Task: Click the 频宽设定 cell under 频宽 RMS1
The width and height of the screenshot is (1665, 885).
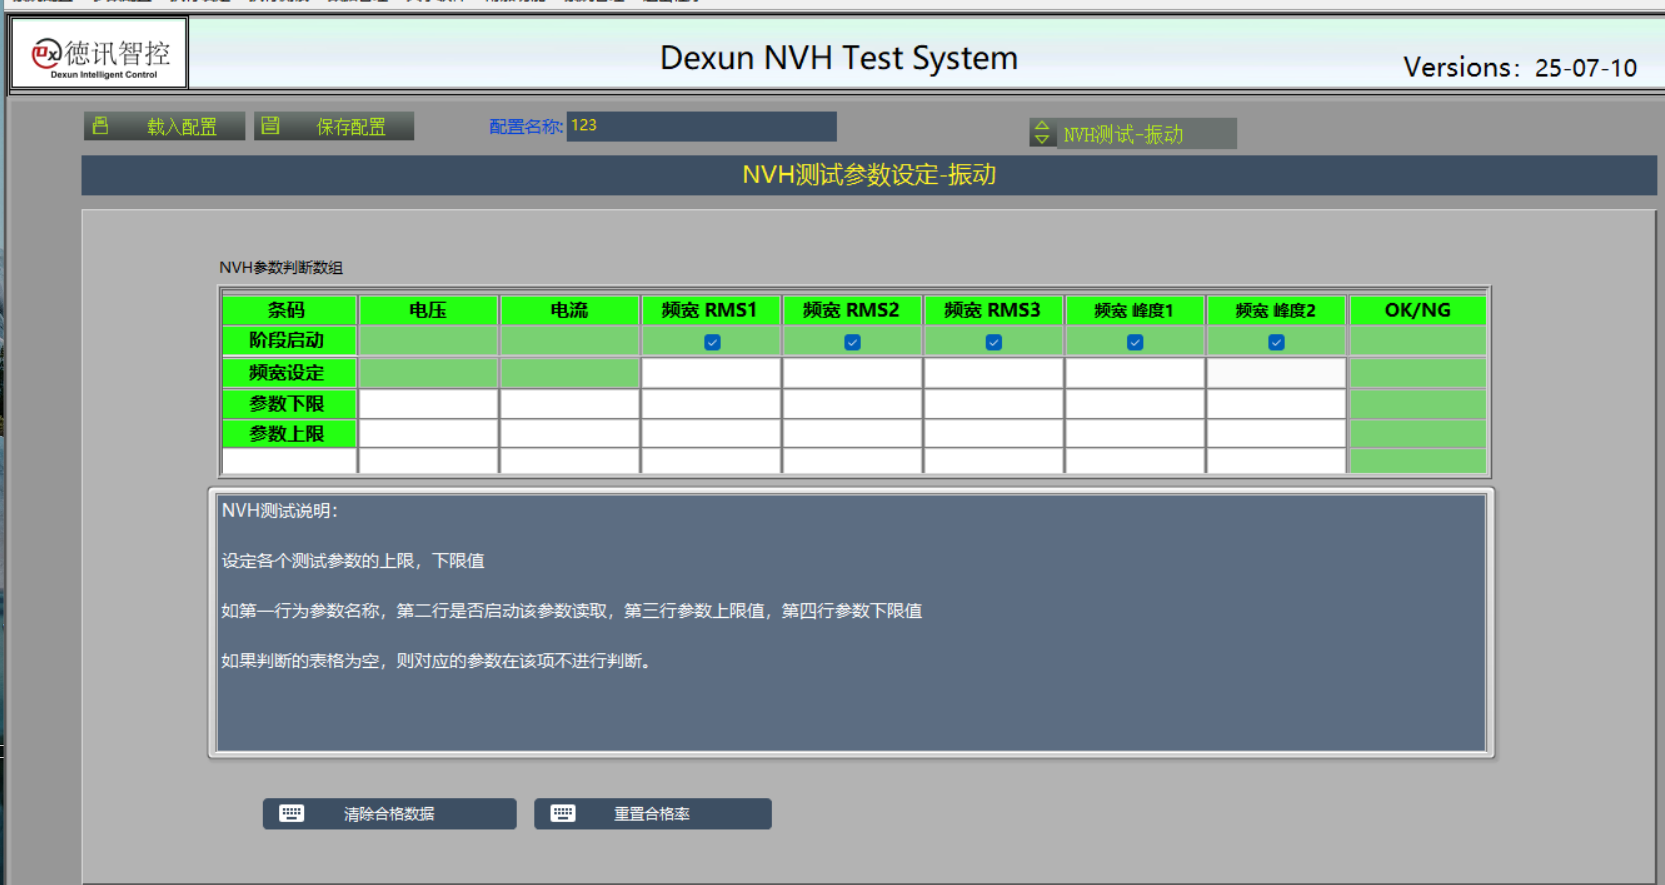Action: [711, 373]
